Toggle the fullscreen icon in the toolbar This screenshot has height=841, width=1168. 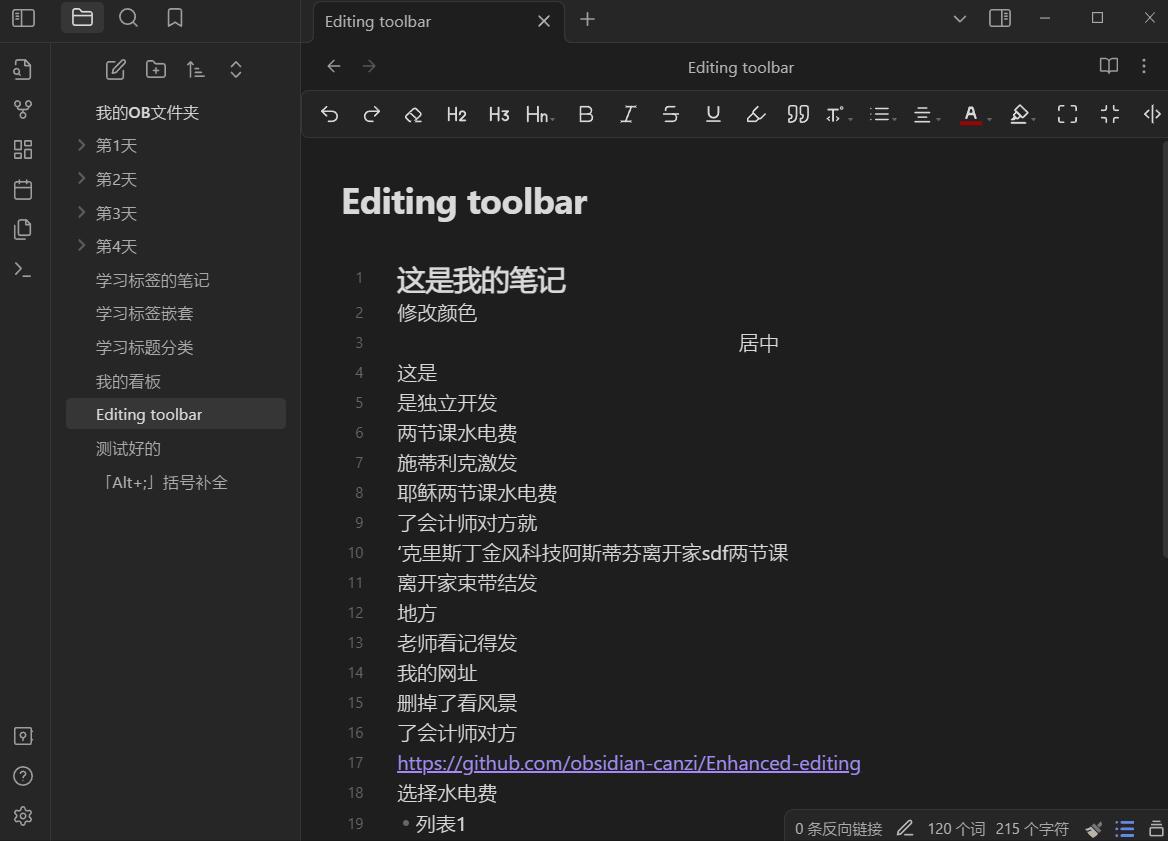[1067, 114]
